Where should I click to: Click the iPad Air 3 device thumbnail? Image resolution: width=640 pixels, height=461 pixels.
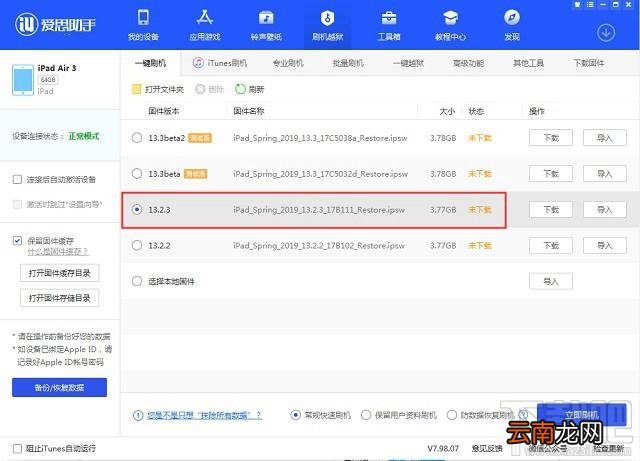click(x=23, y=80)
